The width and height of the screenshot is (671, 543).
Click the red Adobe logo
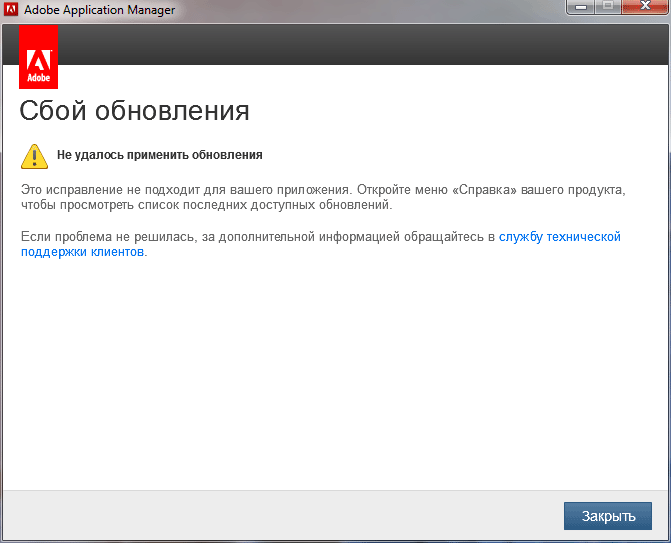pyautogui.click(x=39, y=57)
